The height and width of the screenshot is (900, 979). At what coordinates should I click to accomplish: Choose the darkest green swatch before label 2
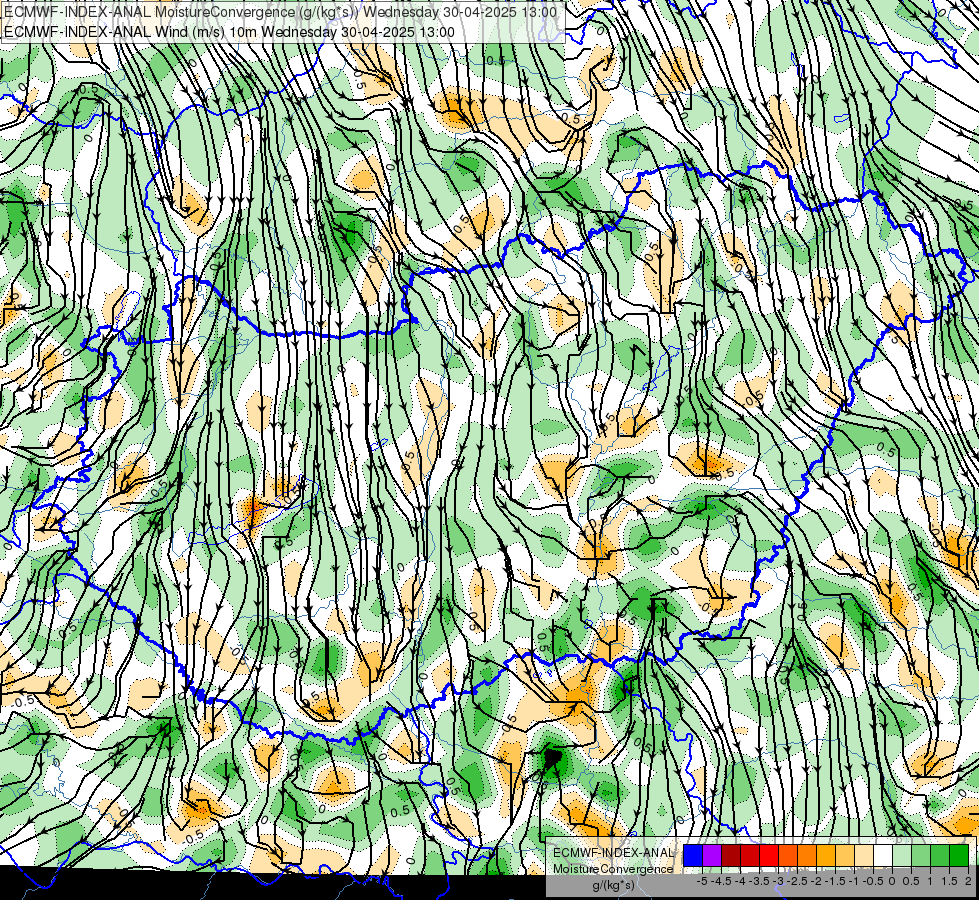click(x=959, y=855)
